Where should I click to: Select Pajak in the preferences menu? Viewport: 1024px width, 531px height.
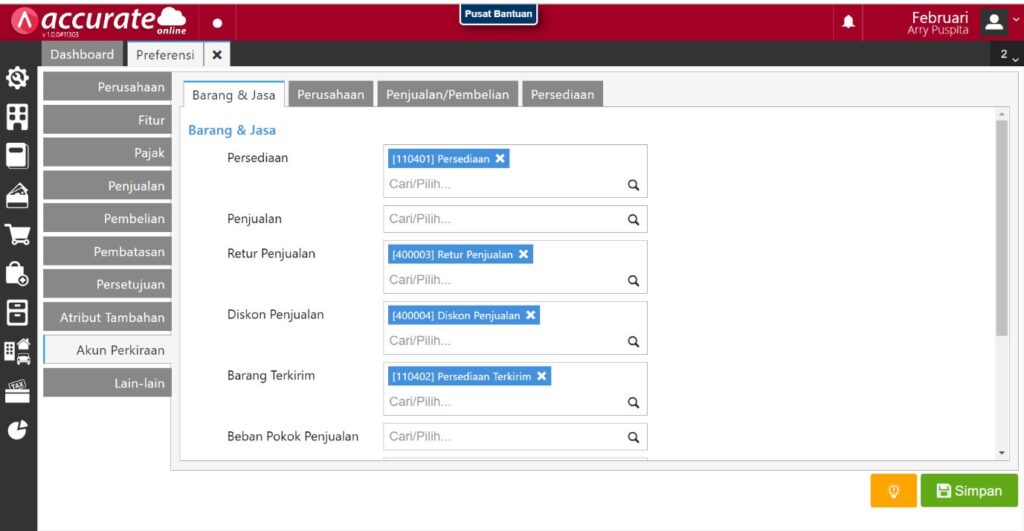(x=107, y=153)
